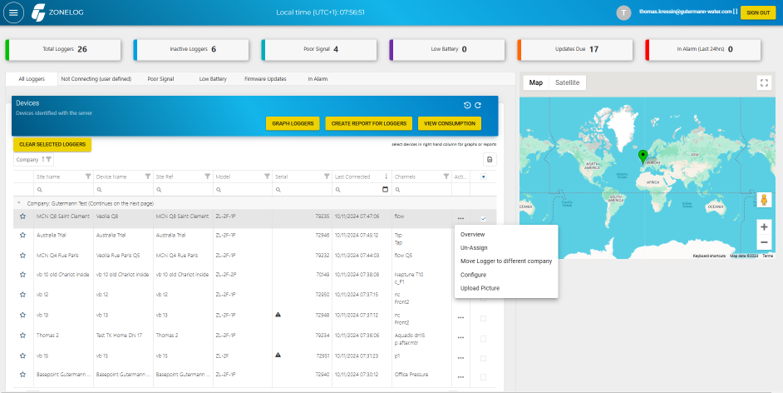This screenshot has width=783, height=393.
Task: Star the Australia Trial site row
Action: (22, 235)
